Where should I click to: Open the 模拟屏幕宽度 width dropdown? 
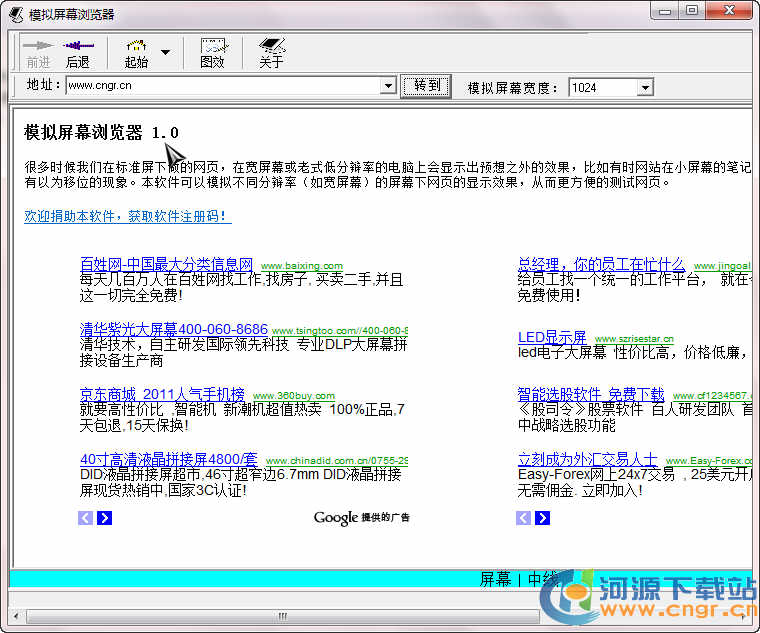click(x=644, y=88)
